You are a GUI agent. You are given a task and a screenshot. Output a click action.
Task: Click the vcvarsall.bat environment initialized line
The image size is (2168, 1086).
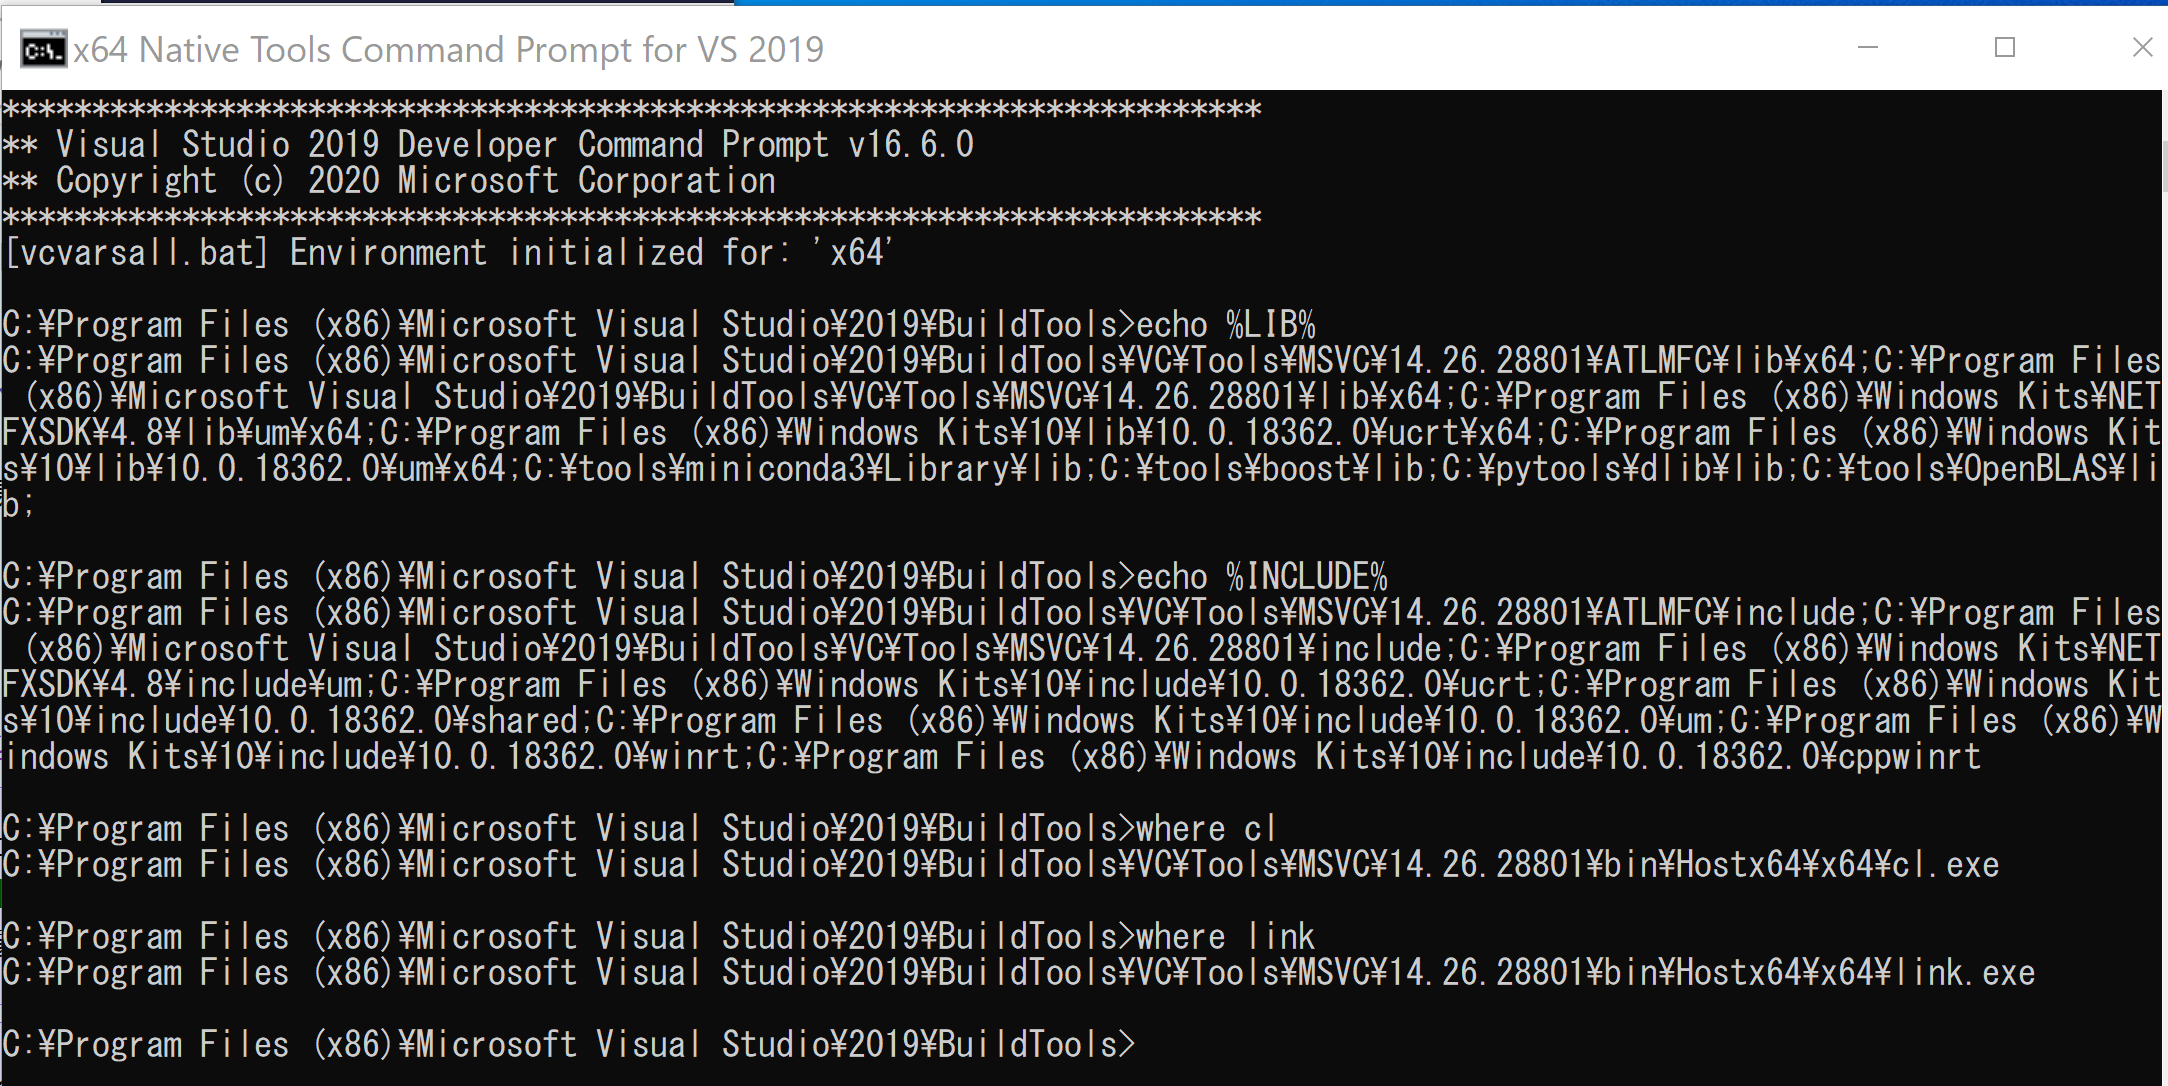click(x=448, y=253)
